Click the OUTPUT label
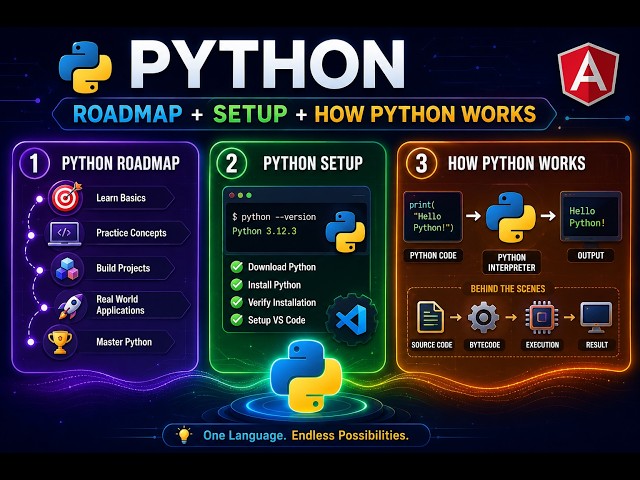 click(591, 256)
